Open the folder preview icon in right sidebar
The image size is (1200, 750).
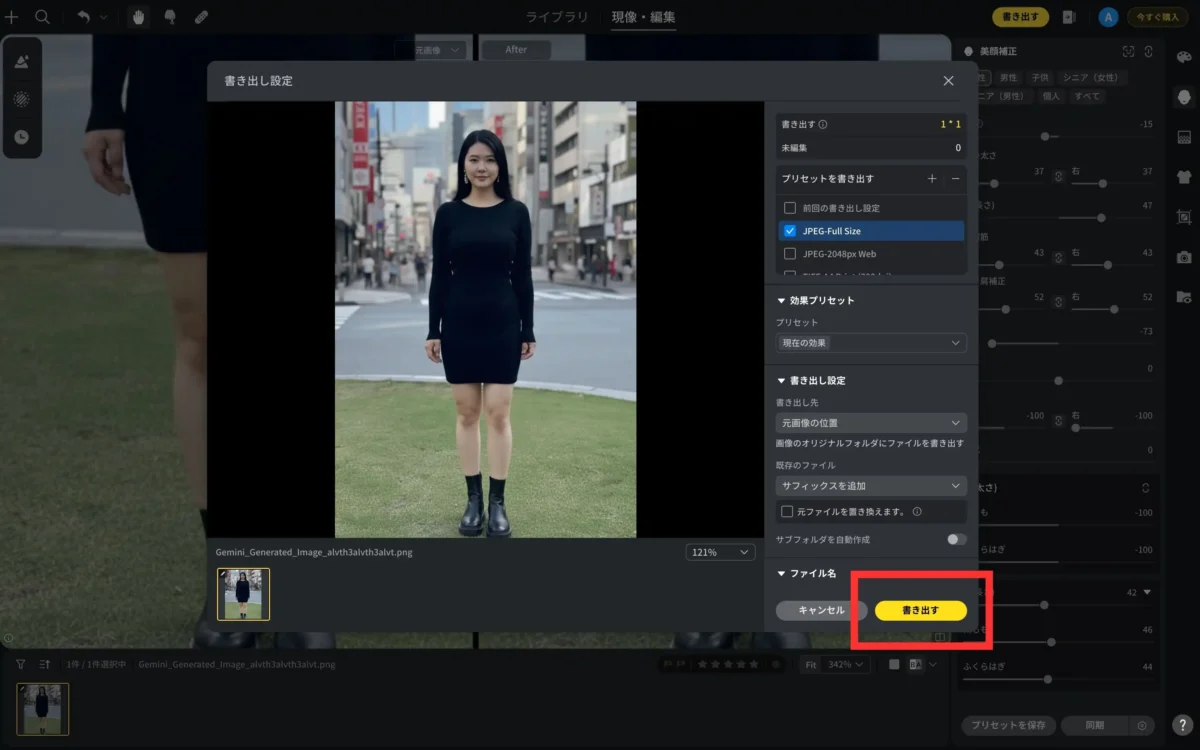[1184, 297]
